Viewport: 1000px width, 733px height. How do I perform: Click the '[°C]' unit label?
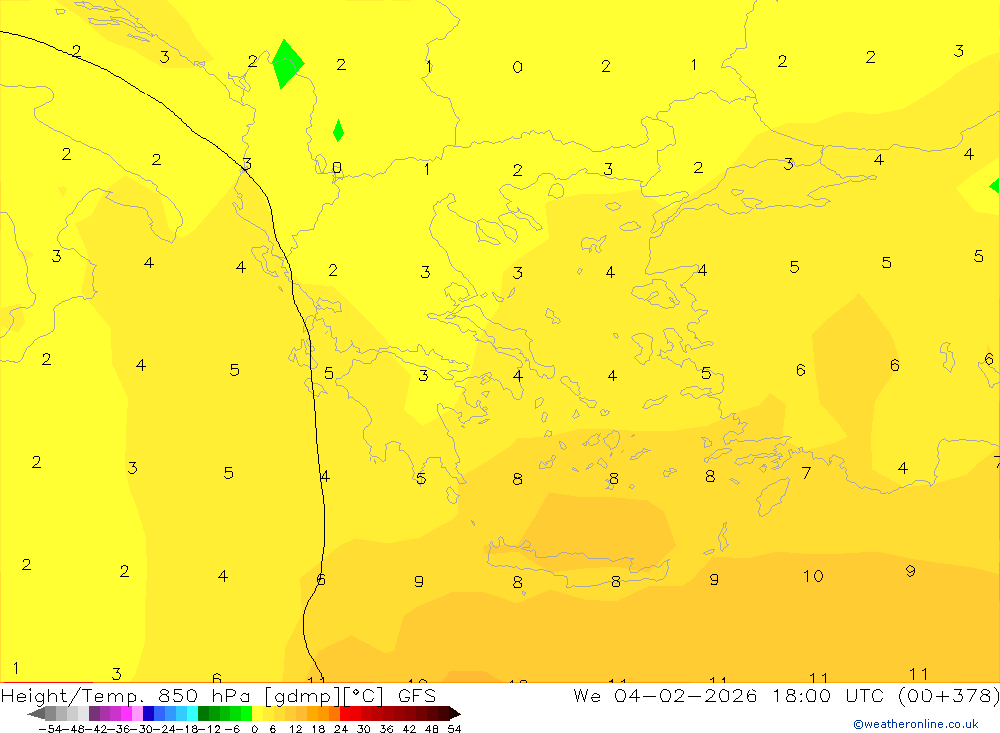(x=364, y=696)
